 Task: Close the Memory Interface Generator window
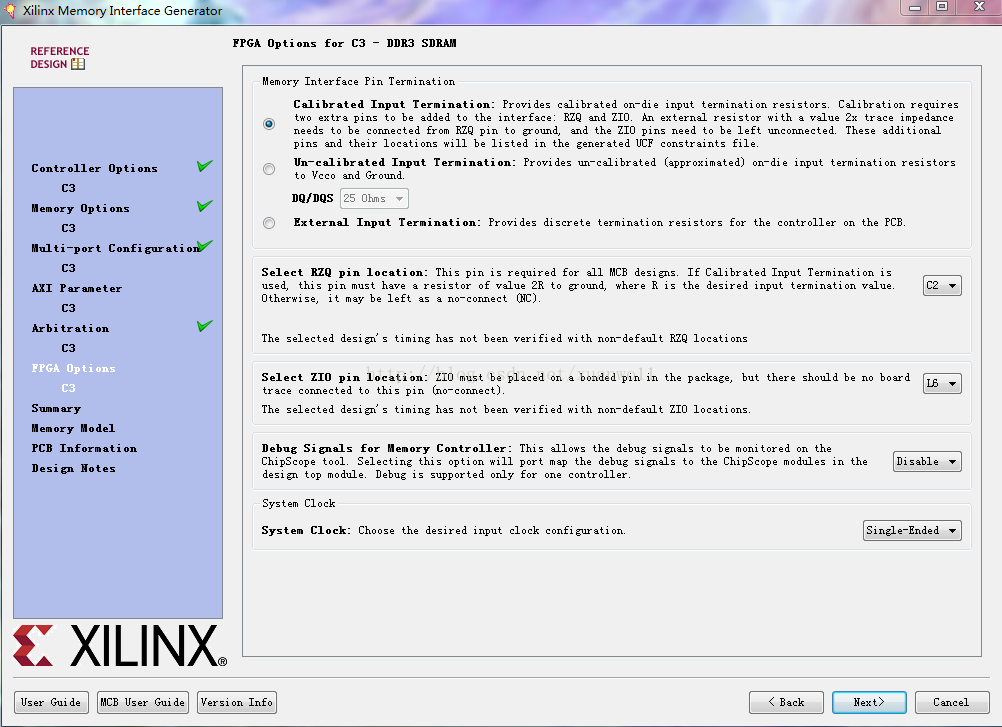(x=978, y=7)
